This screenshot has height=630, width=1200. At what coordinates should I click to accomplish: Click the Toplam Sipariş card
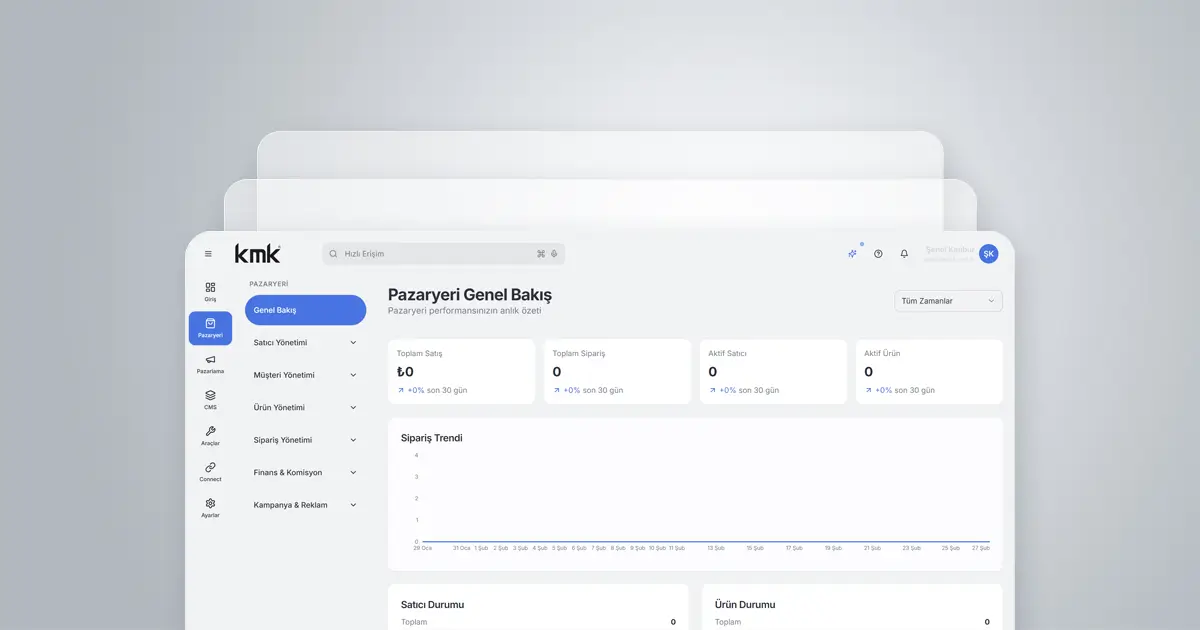[617, 372]
